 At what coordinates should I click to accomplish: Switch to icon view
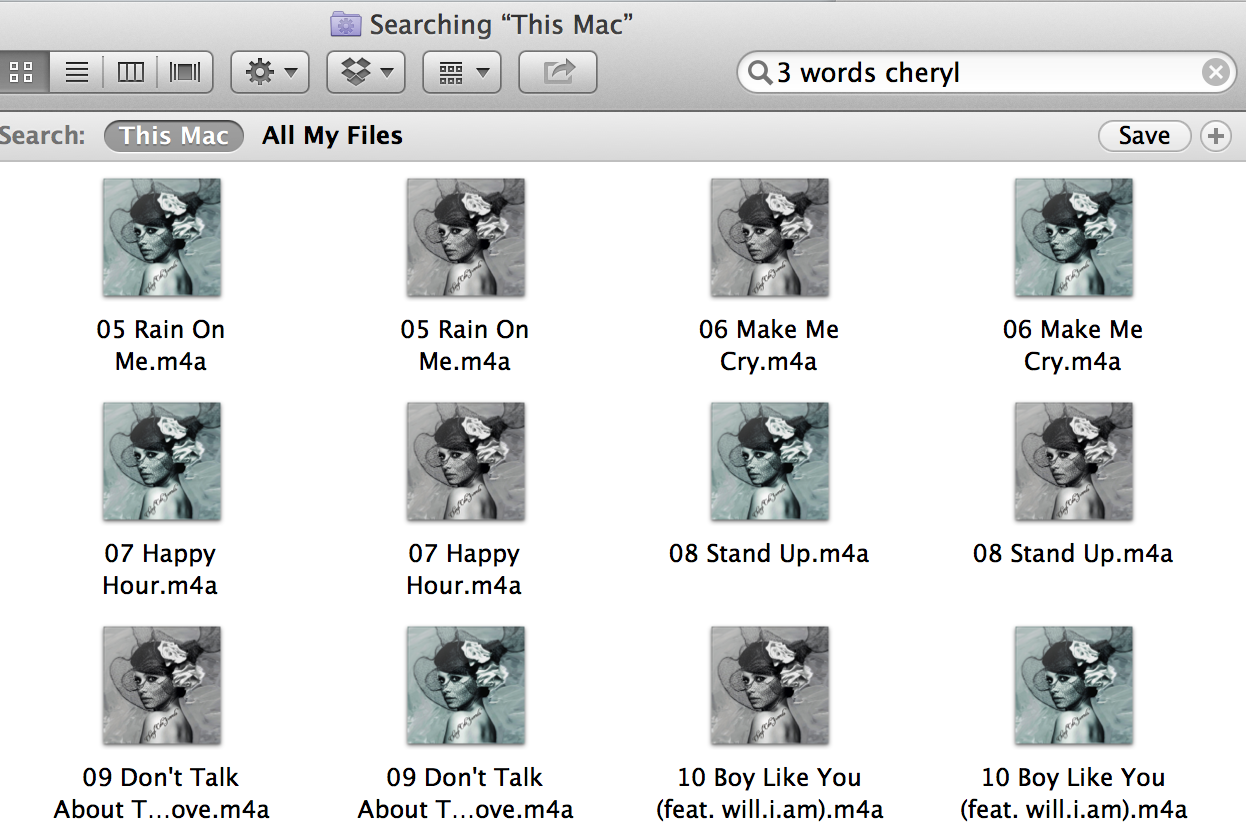click(x=22, y=72)
